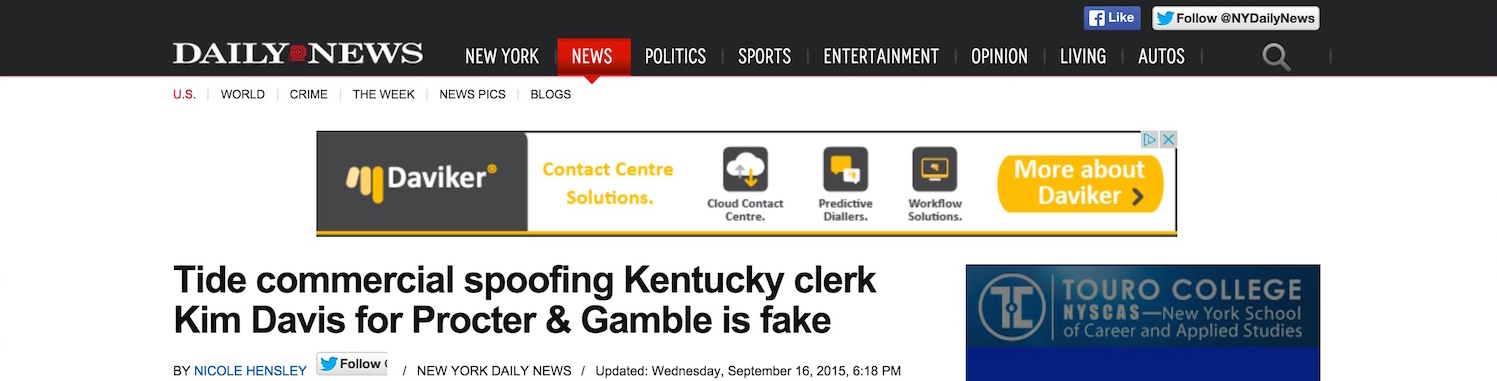
Task: Open the search magnifier icon
Action: 1277,57
